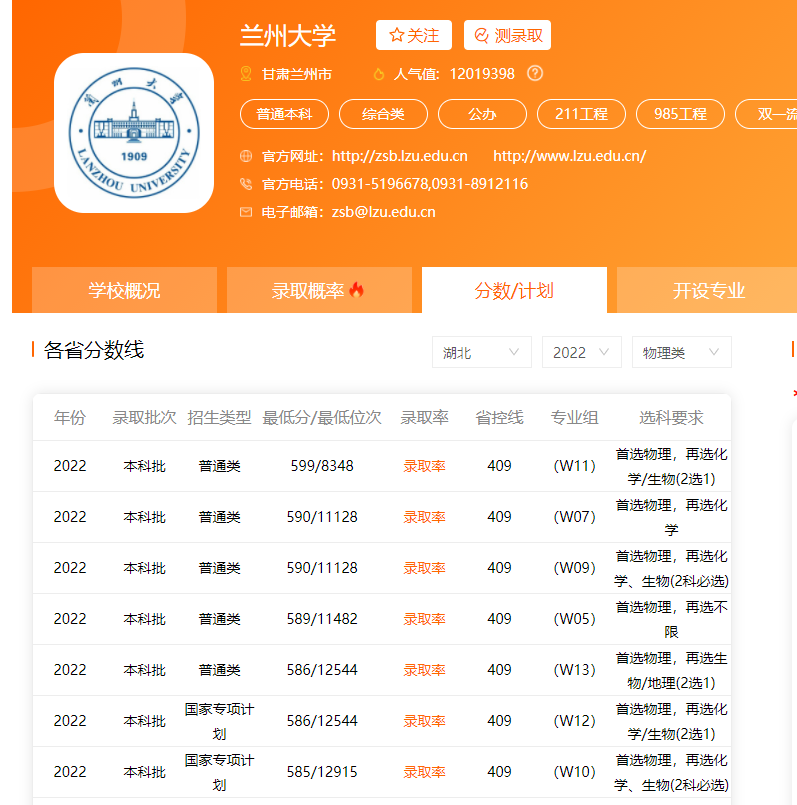Click 录取率 link in W07 row
This screenshot has height=805, width=797.
424,517
